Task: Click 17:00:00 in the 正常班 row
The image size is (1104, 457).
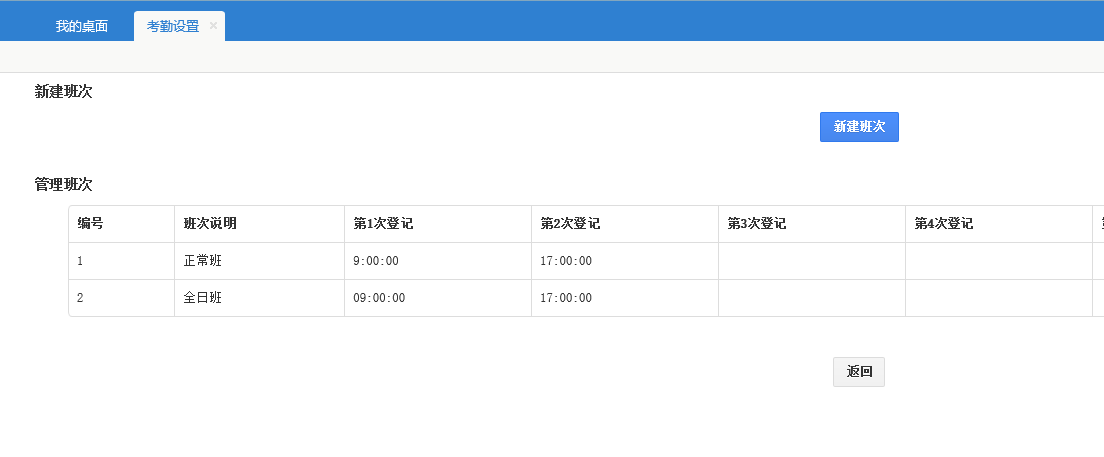Action: [566, 261]
